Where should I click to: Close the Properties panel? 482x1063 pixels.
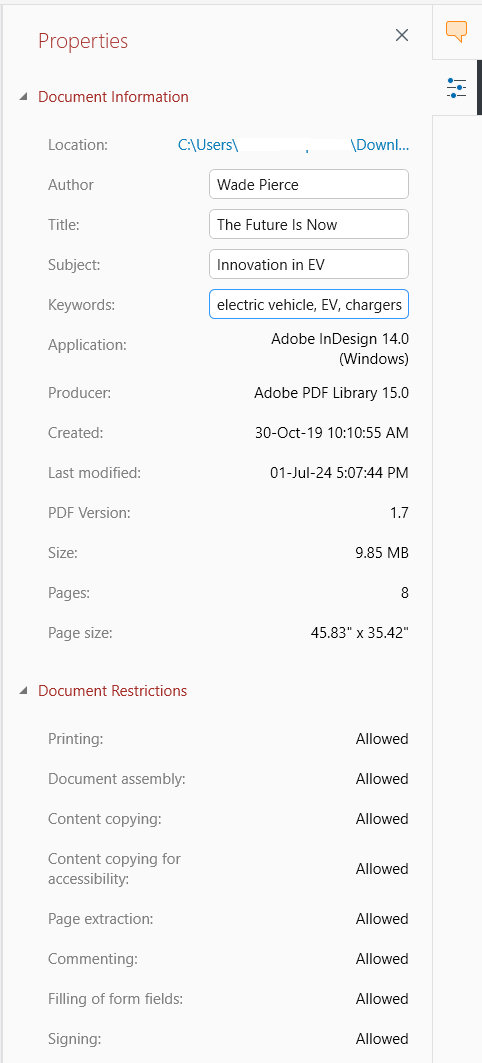tap(402, 35)
